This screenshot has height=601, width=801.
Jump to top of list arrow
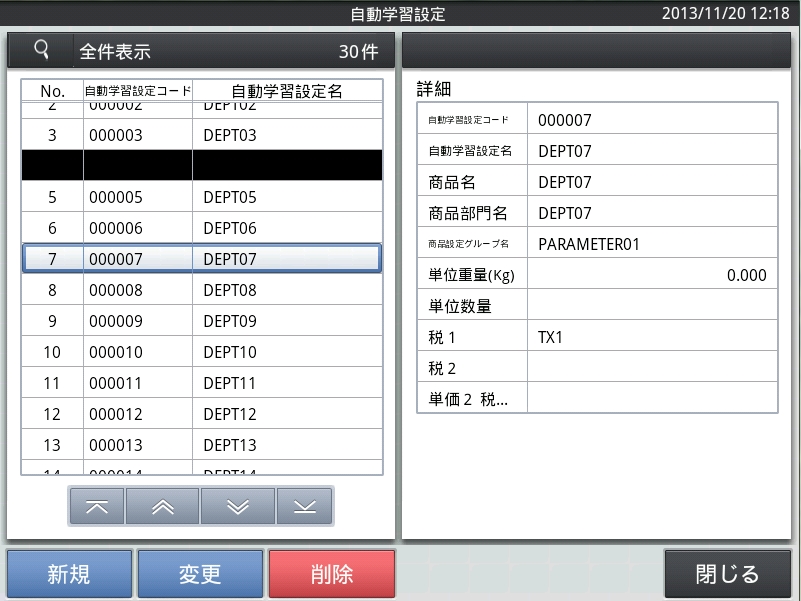point(97,507)
